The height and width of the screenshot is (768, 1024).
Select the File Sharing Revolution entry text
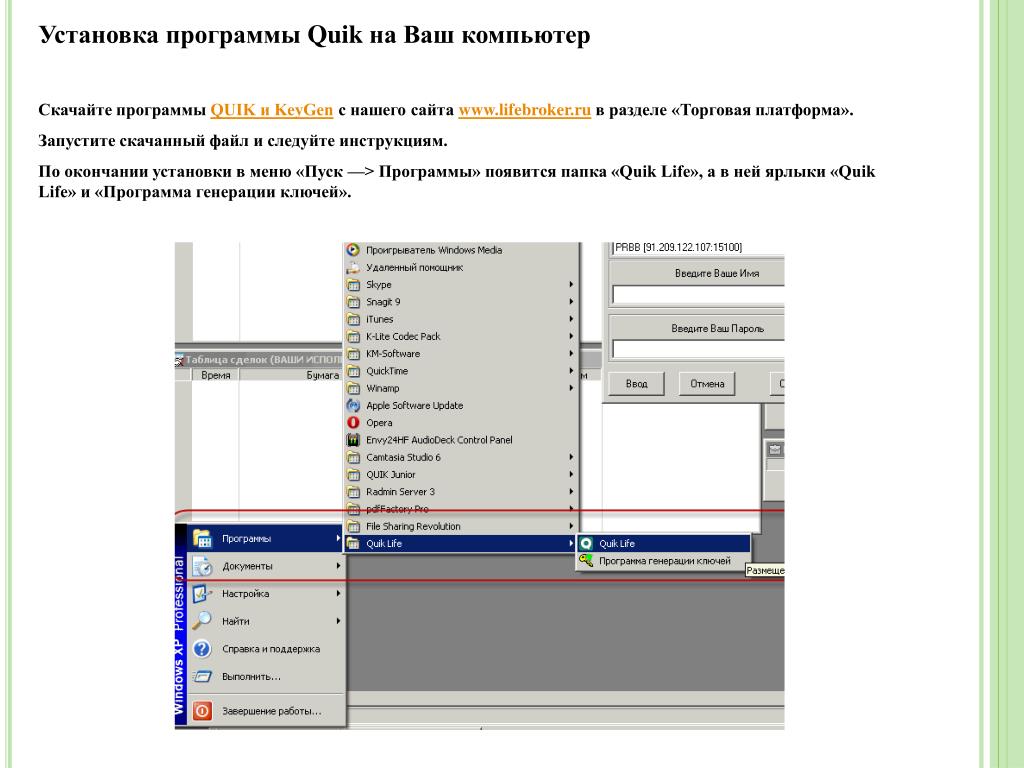tap(413, 526)
